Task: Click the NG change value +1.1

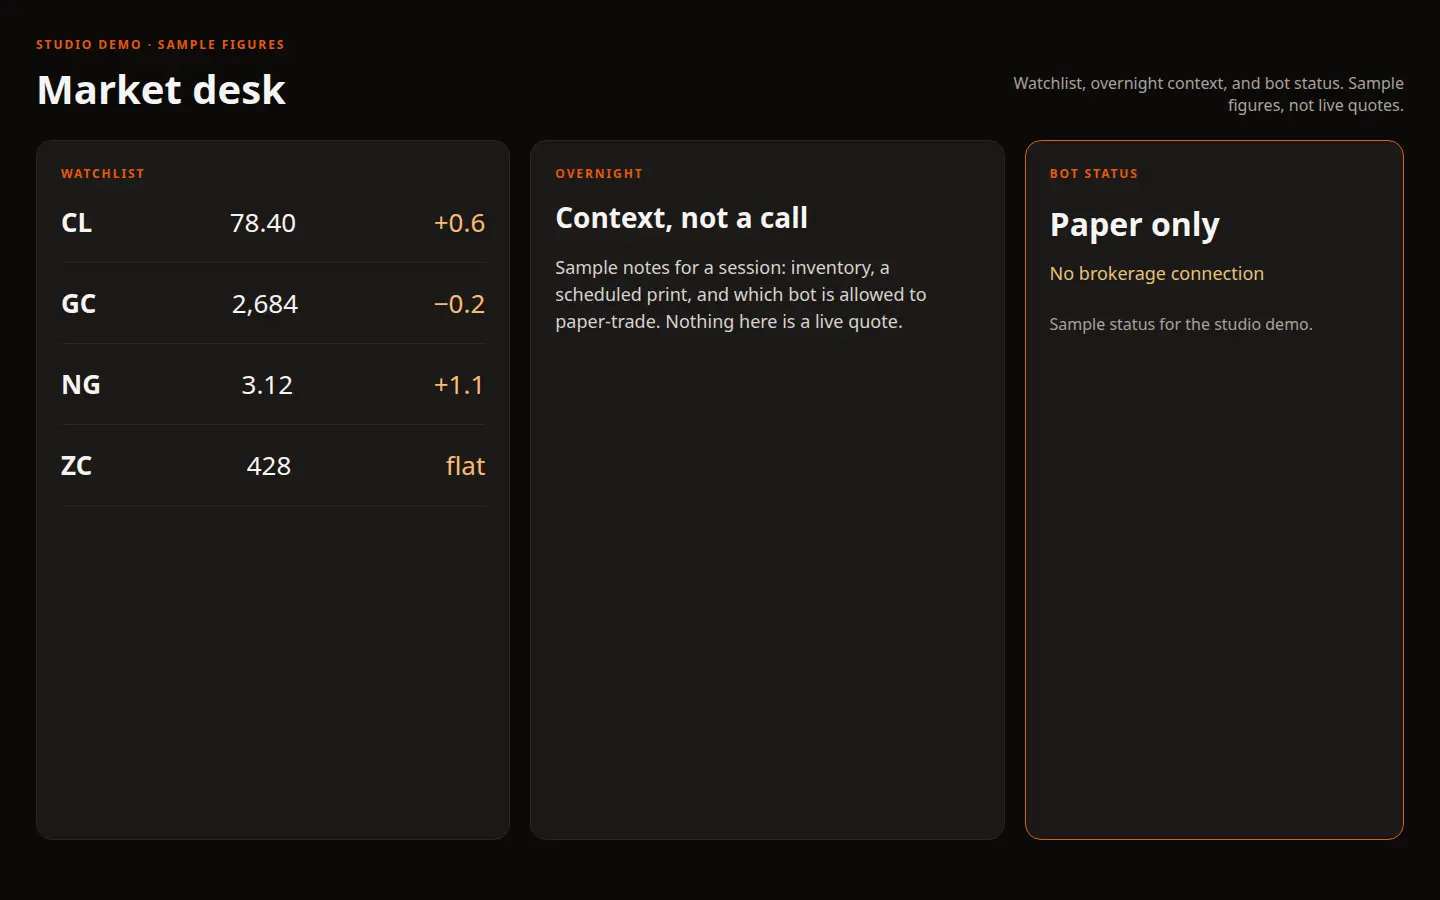Action: pos(459,385)
